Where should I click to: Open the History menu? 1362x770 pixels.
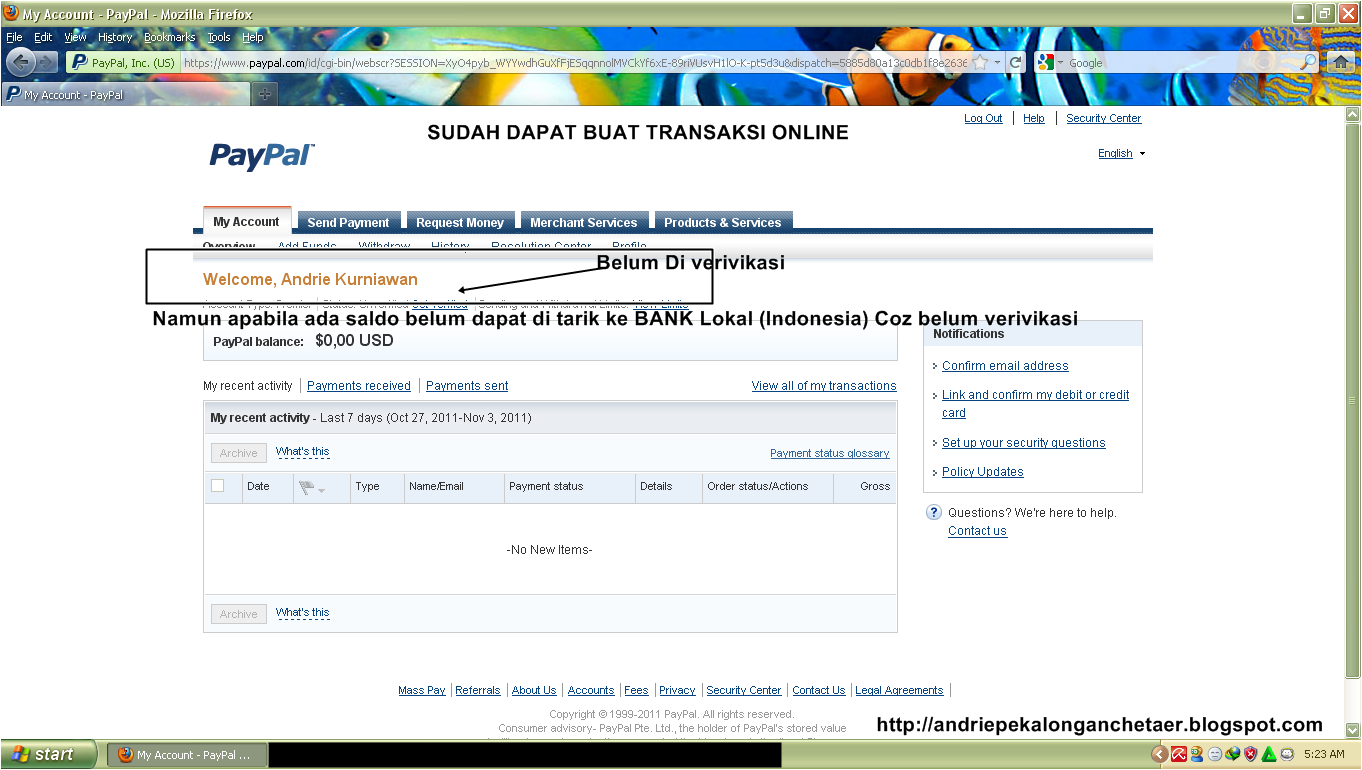115,37
